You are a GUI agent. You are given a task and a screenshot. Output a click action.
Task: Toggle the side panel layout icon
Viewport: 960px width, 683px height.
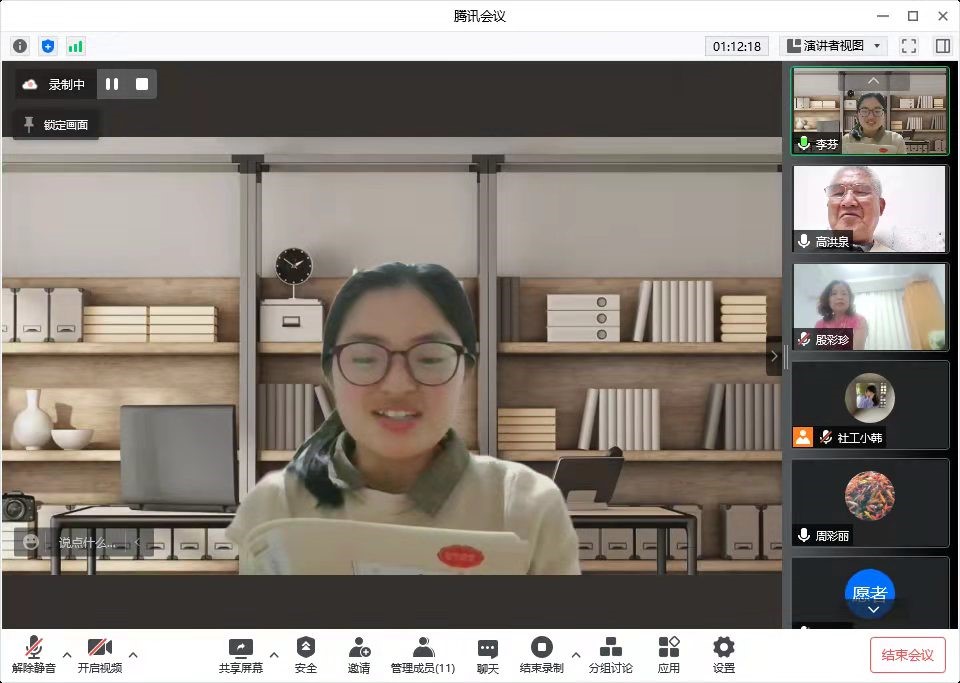pos(943,46)
